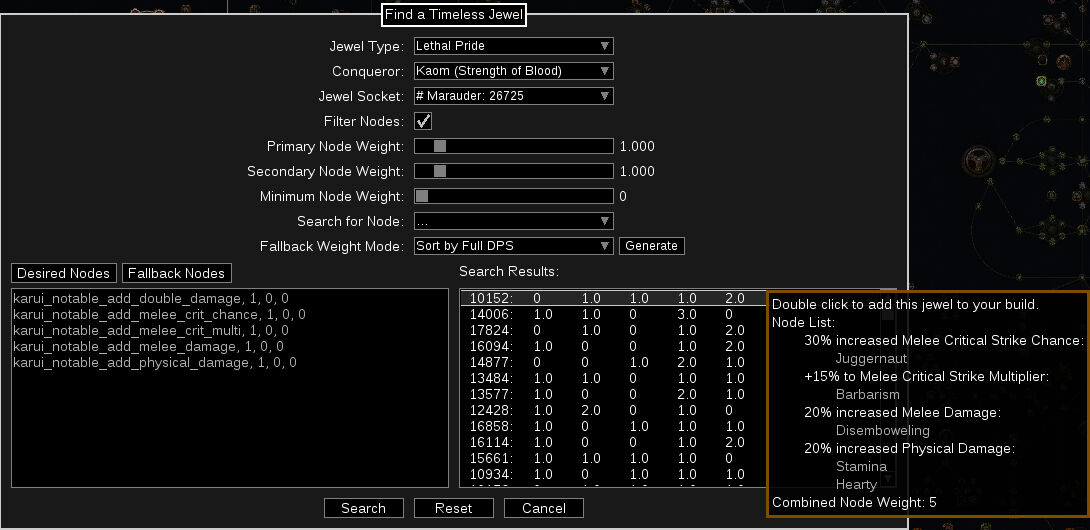Open the Jewel Type dropdown showing Lethal Pride
Image resolution: width=1090 pixels, height=530 pixels.
click(514, 46)
